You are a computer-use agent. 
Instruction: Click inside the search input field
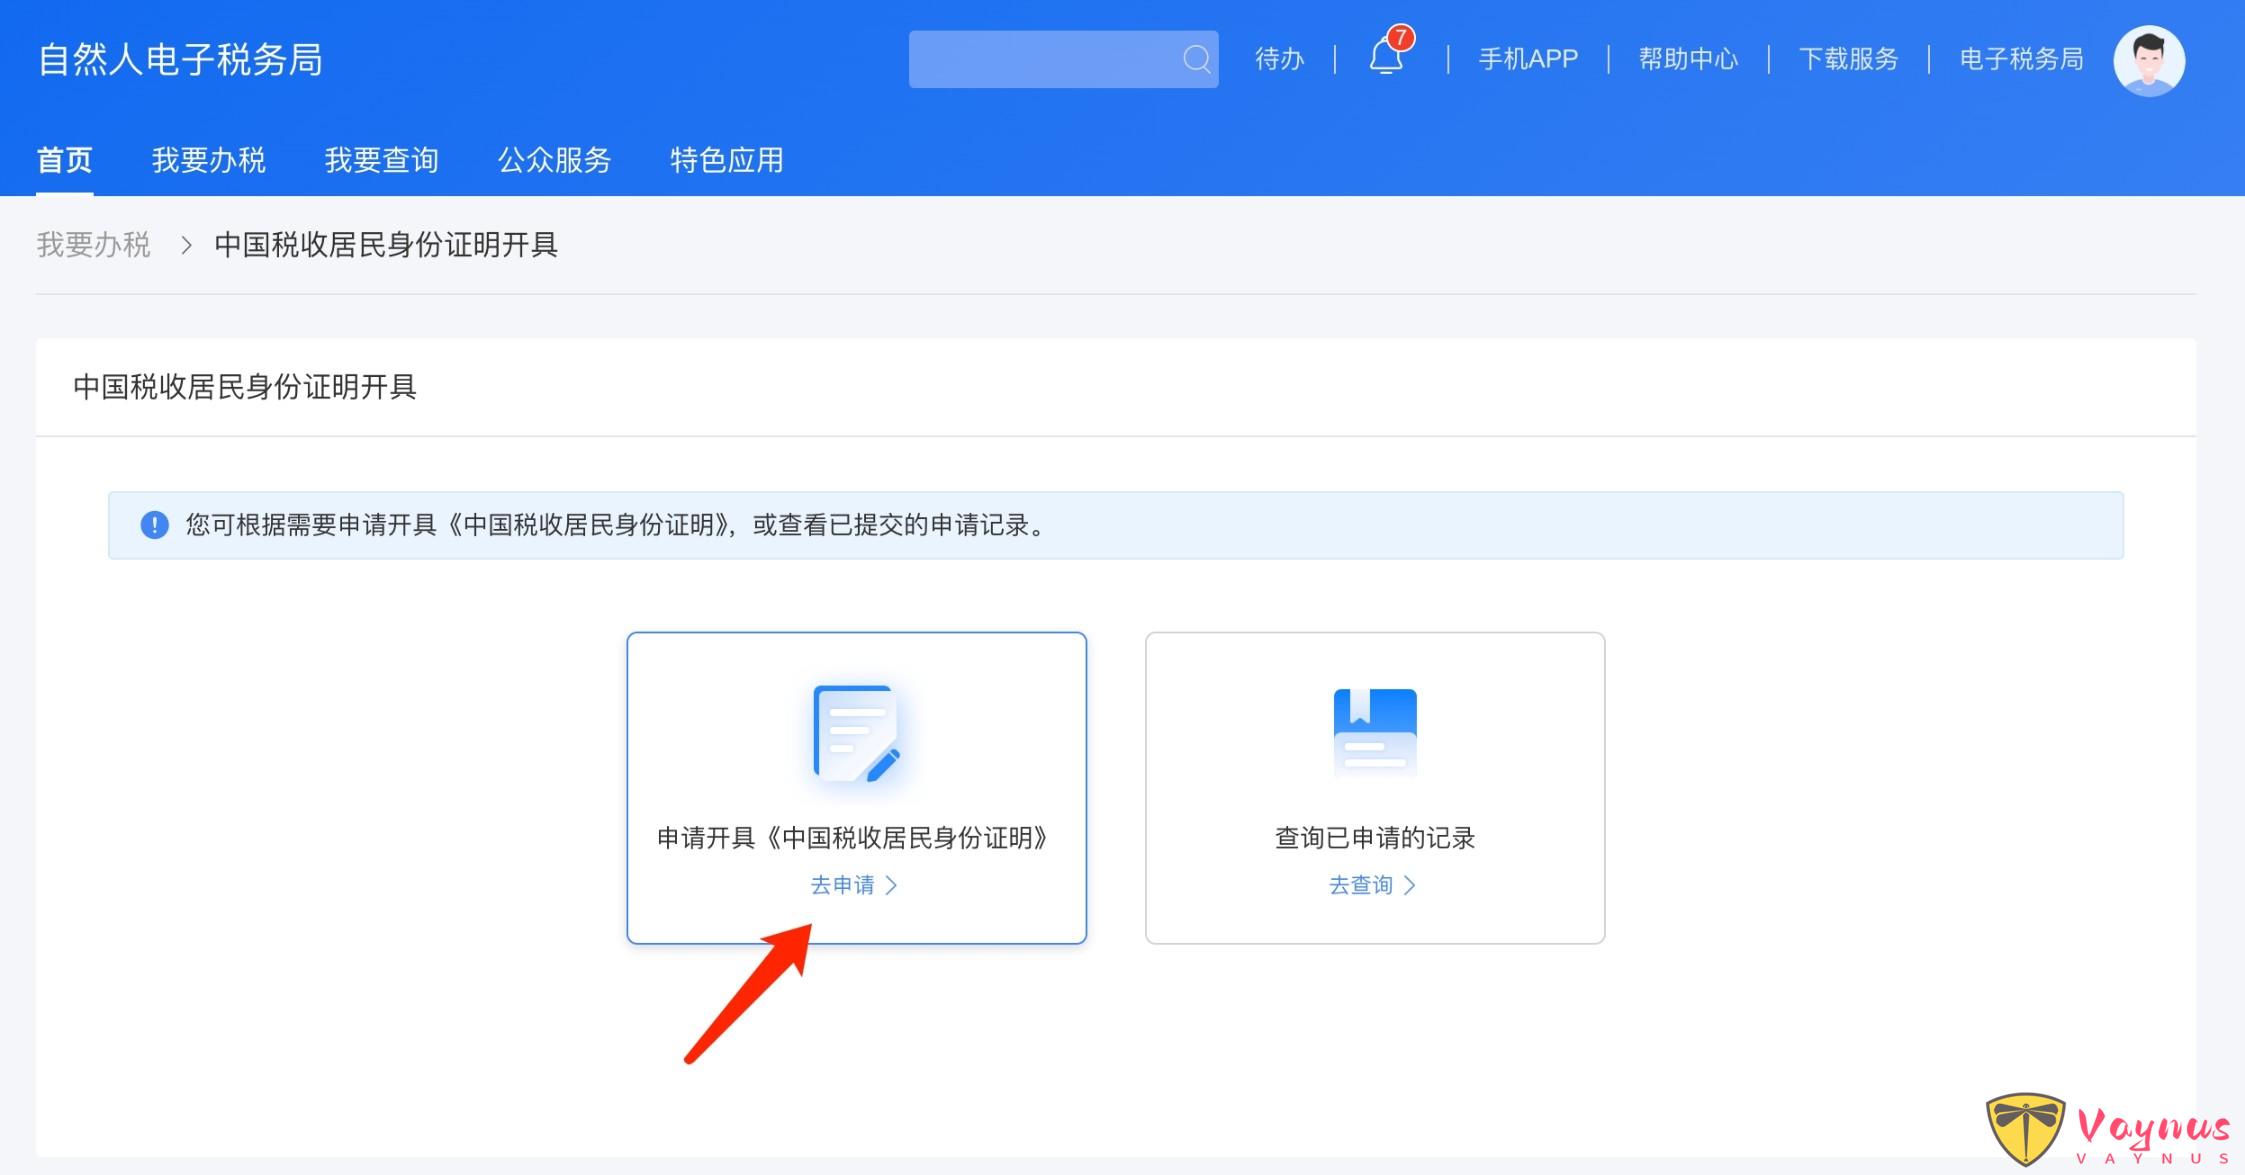(x=1040, y=58)
